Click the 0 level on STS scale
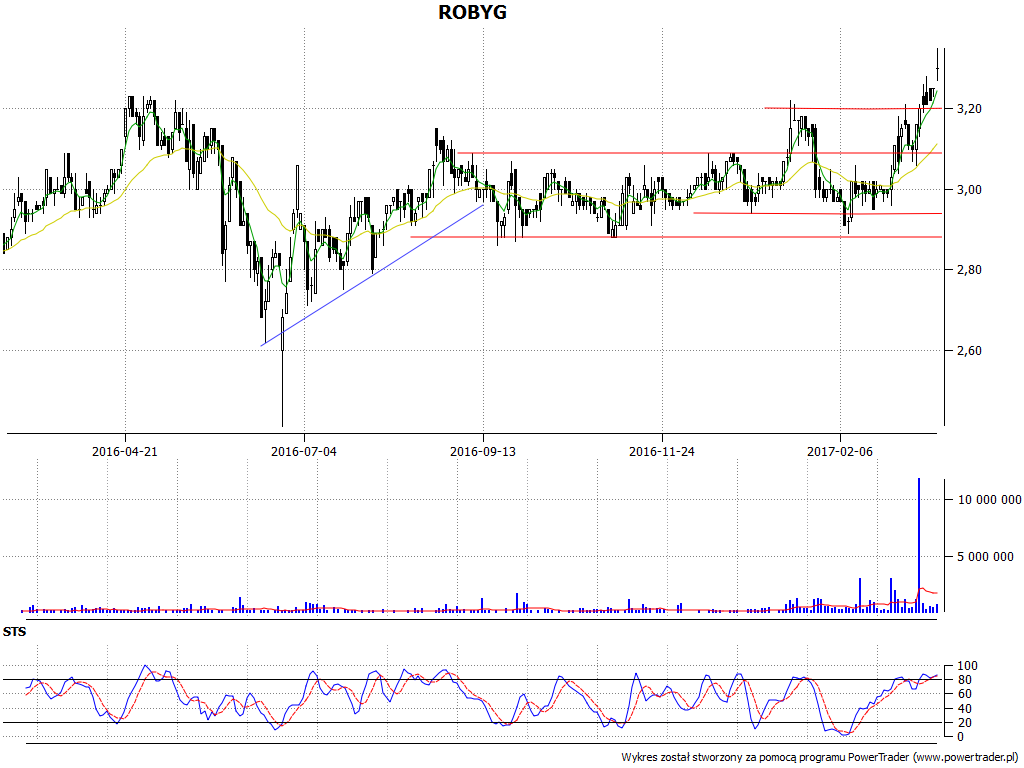The width and height of the screenshot is (1024, 768). (x=960, y=737)
